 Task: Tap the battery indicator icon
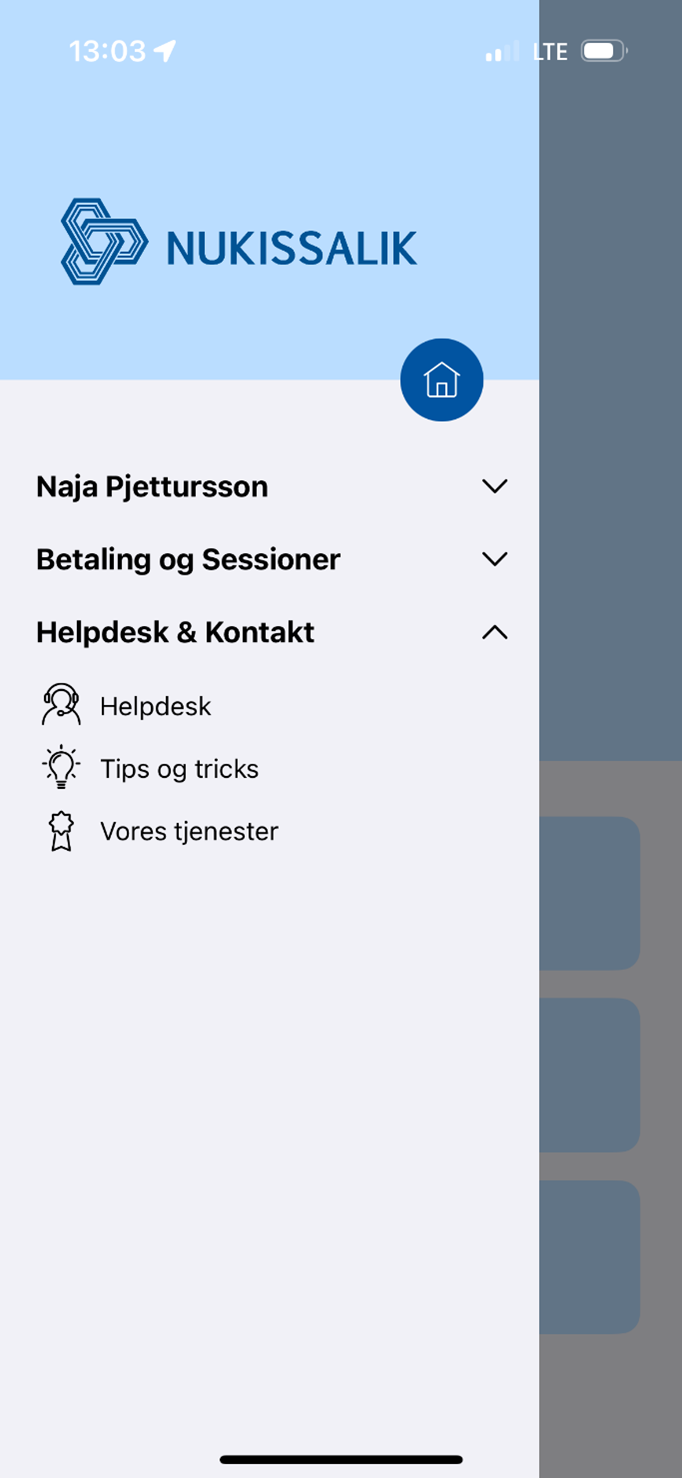603,51
